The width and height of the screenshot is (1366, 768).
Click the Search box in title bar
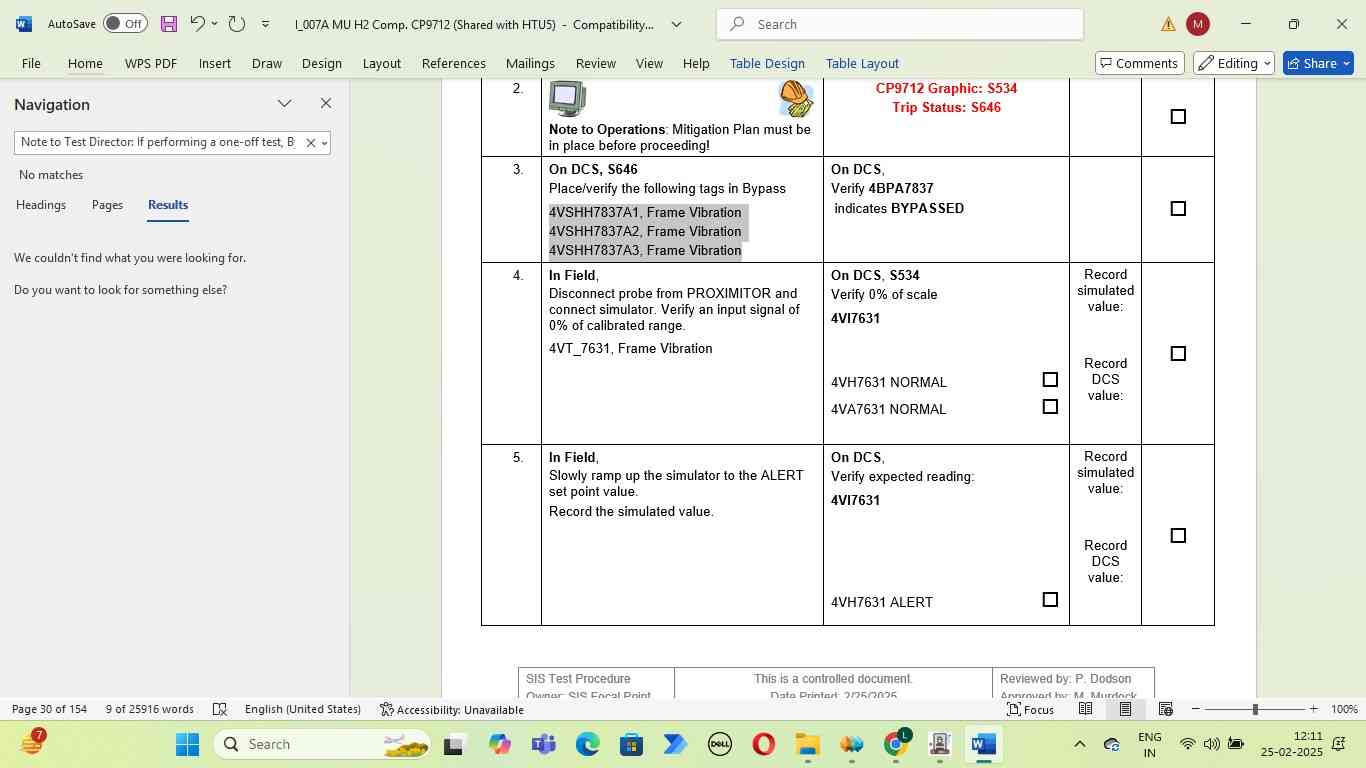tap(900, 24)
